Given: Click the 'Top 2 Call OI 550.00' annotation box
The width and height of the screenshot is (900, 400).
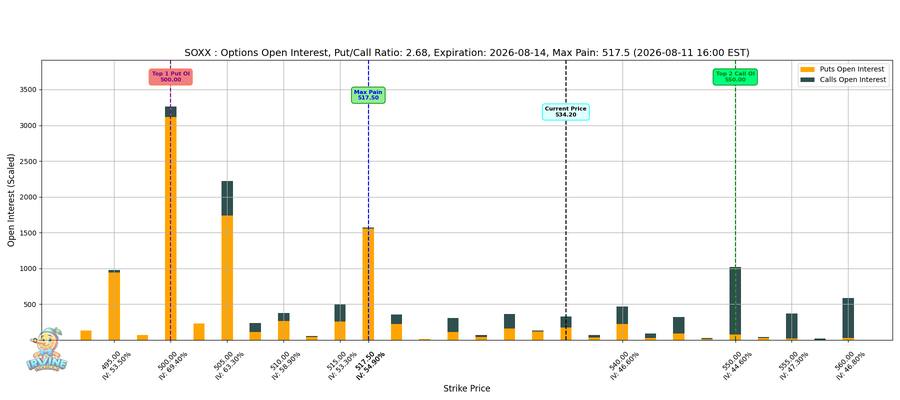Looking at the screenshot, I should point(735,77).
